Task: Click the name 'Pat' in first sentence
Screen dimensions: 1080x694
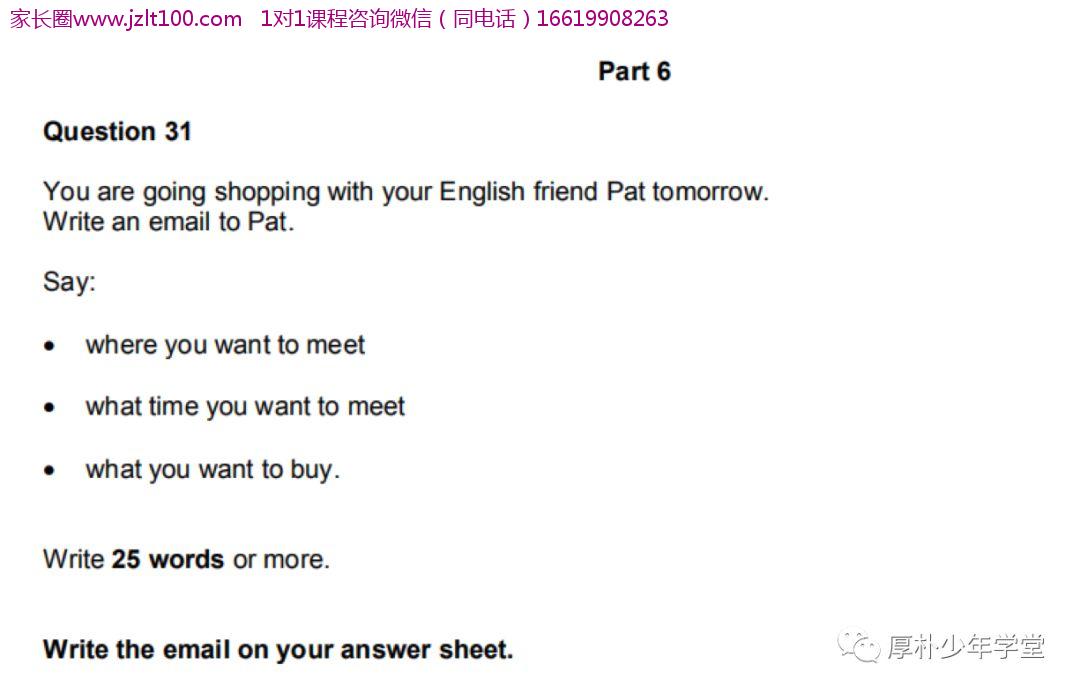Action: [625, 191]
